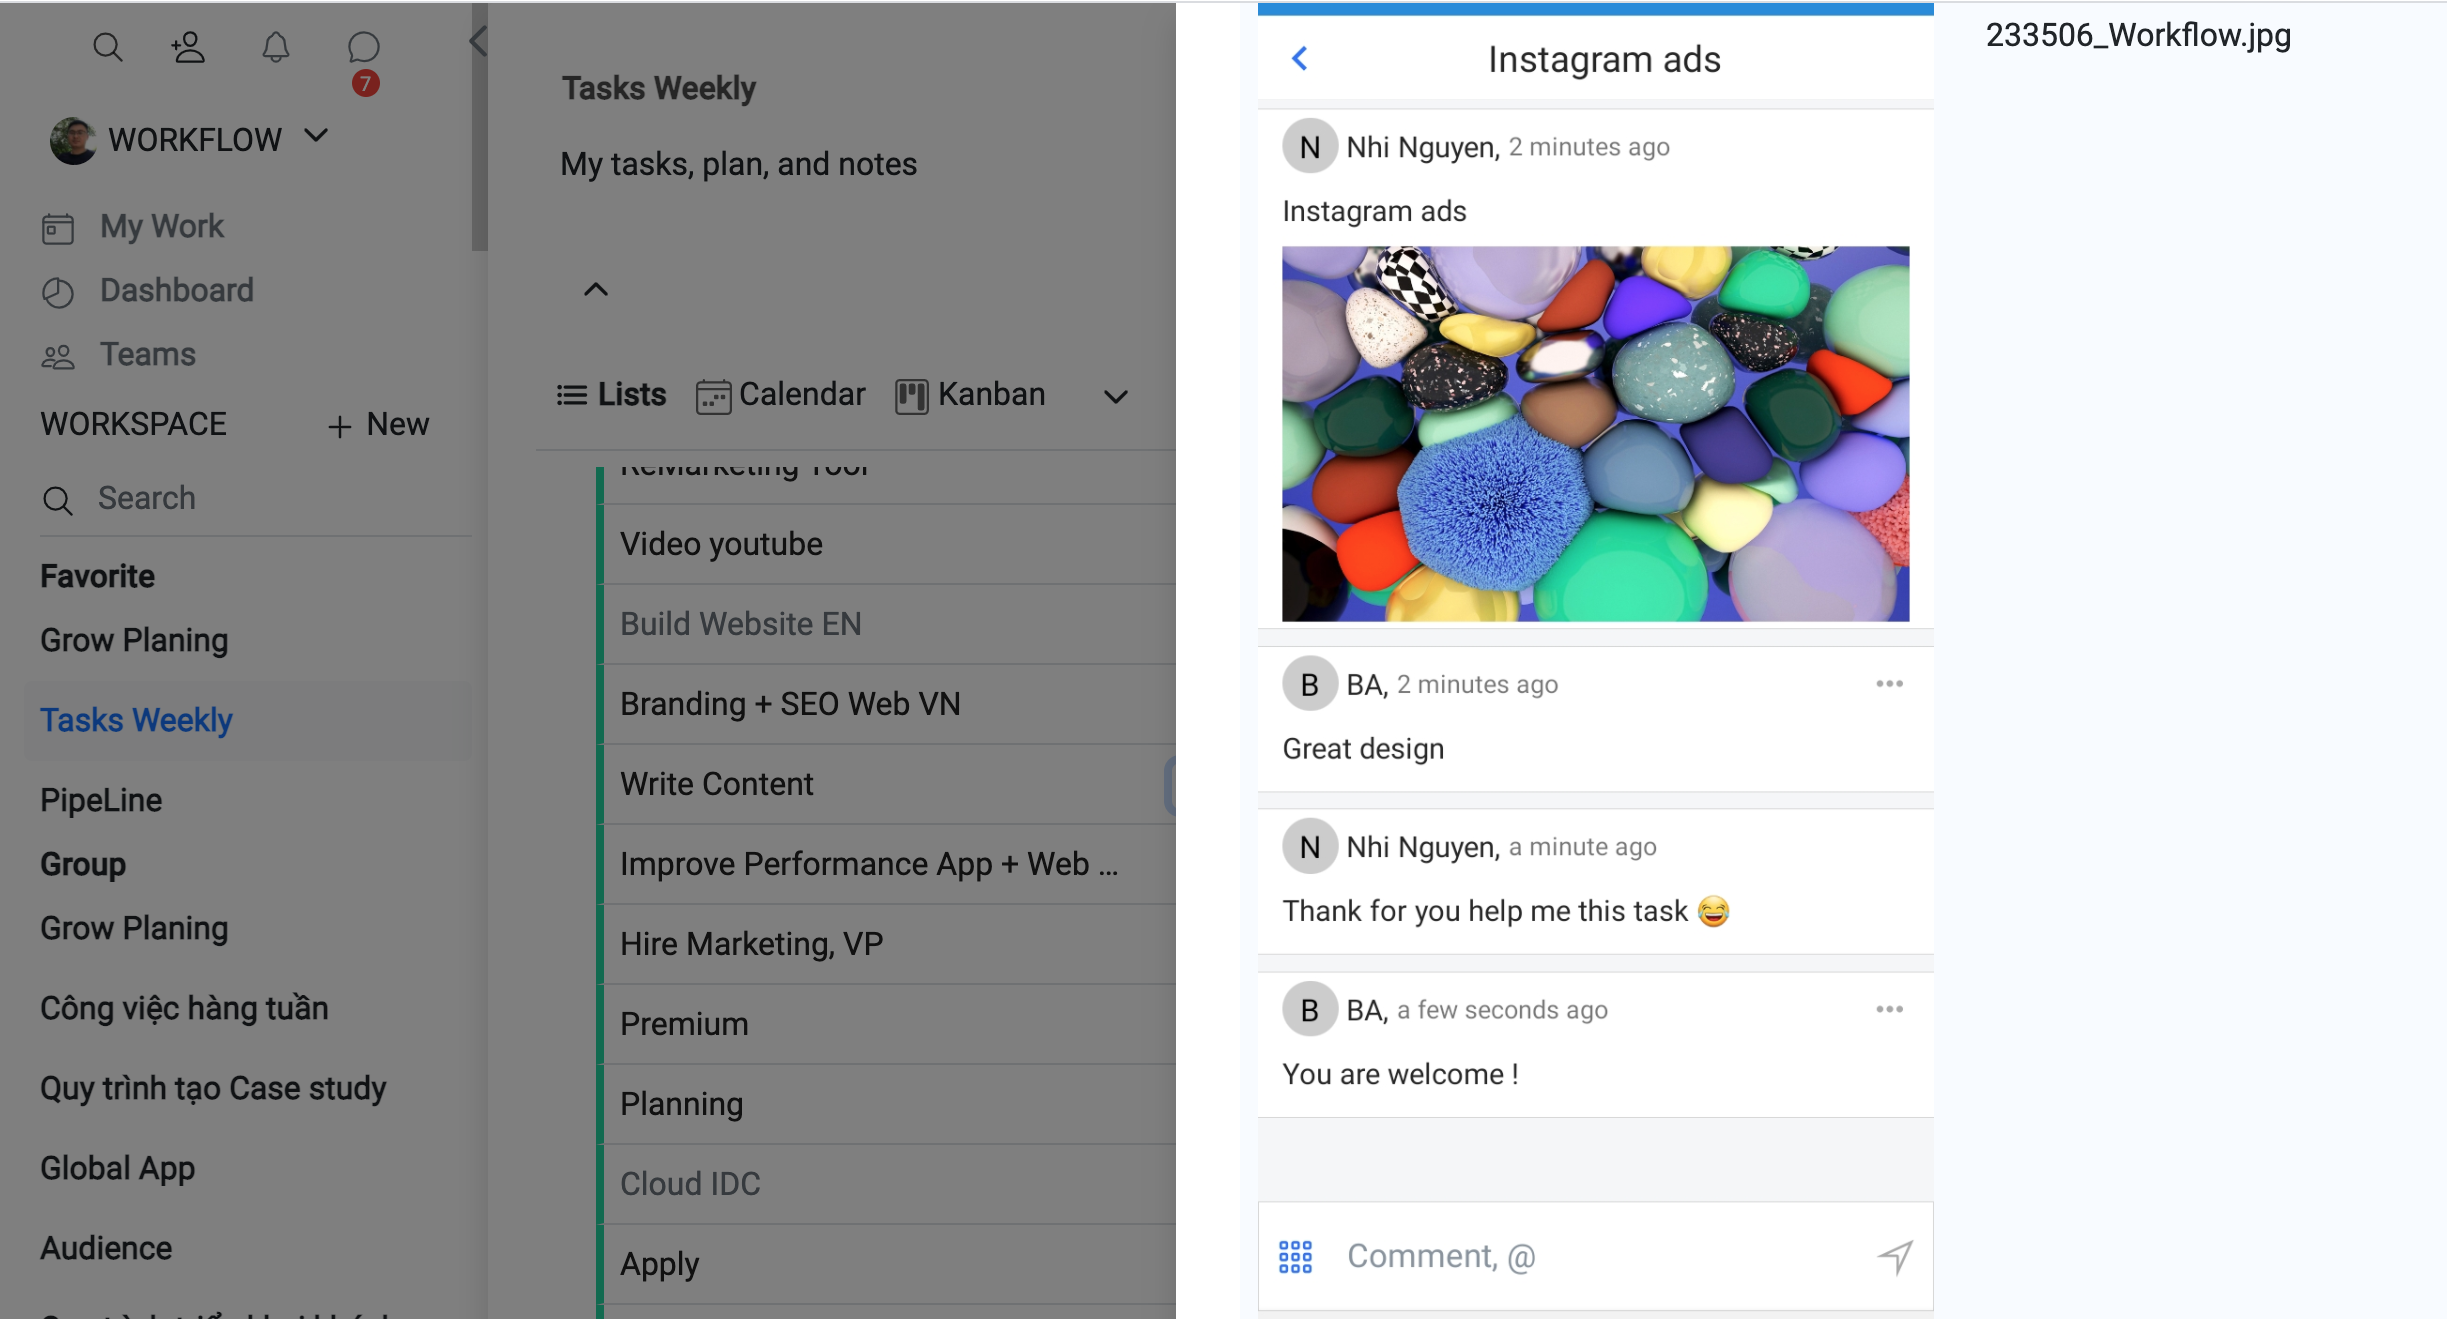Click the New workspace button
This screenshot has height=1319, width=2447.
coord(379,425)
